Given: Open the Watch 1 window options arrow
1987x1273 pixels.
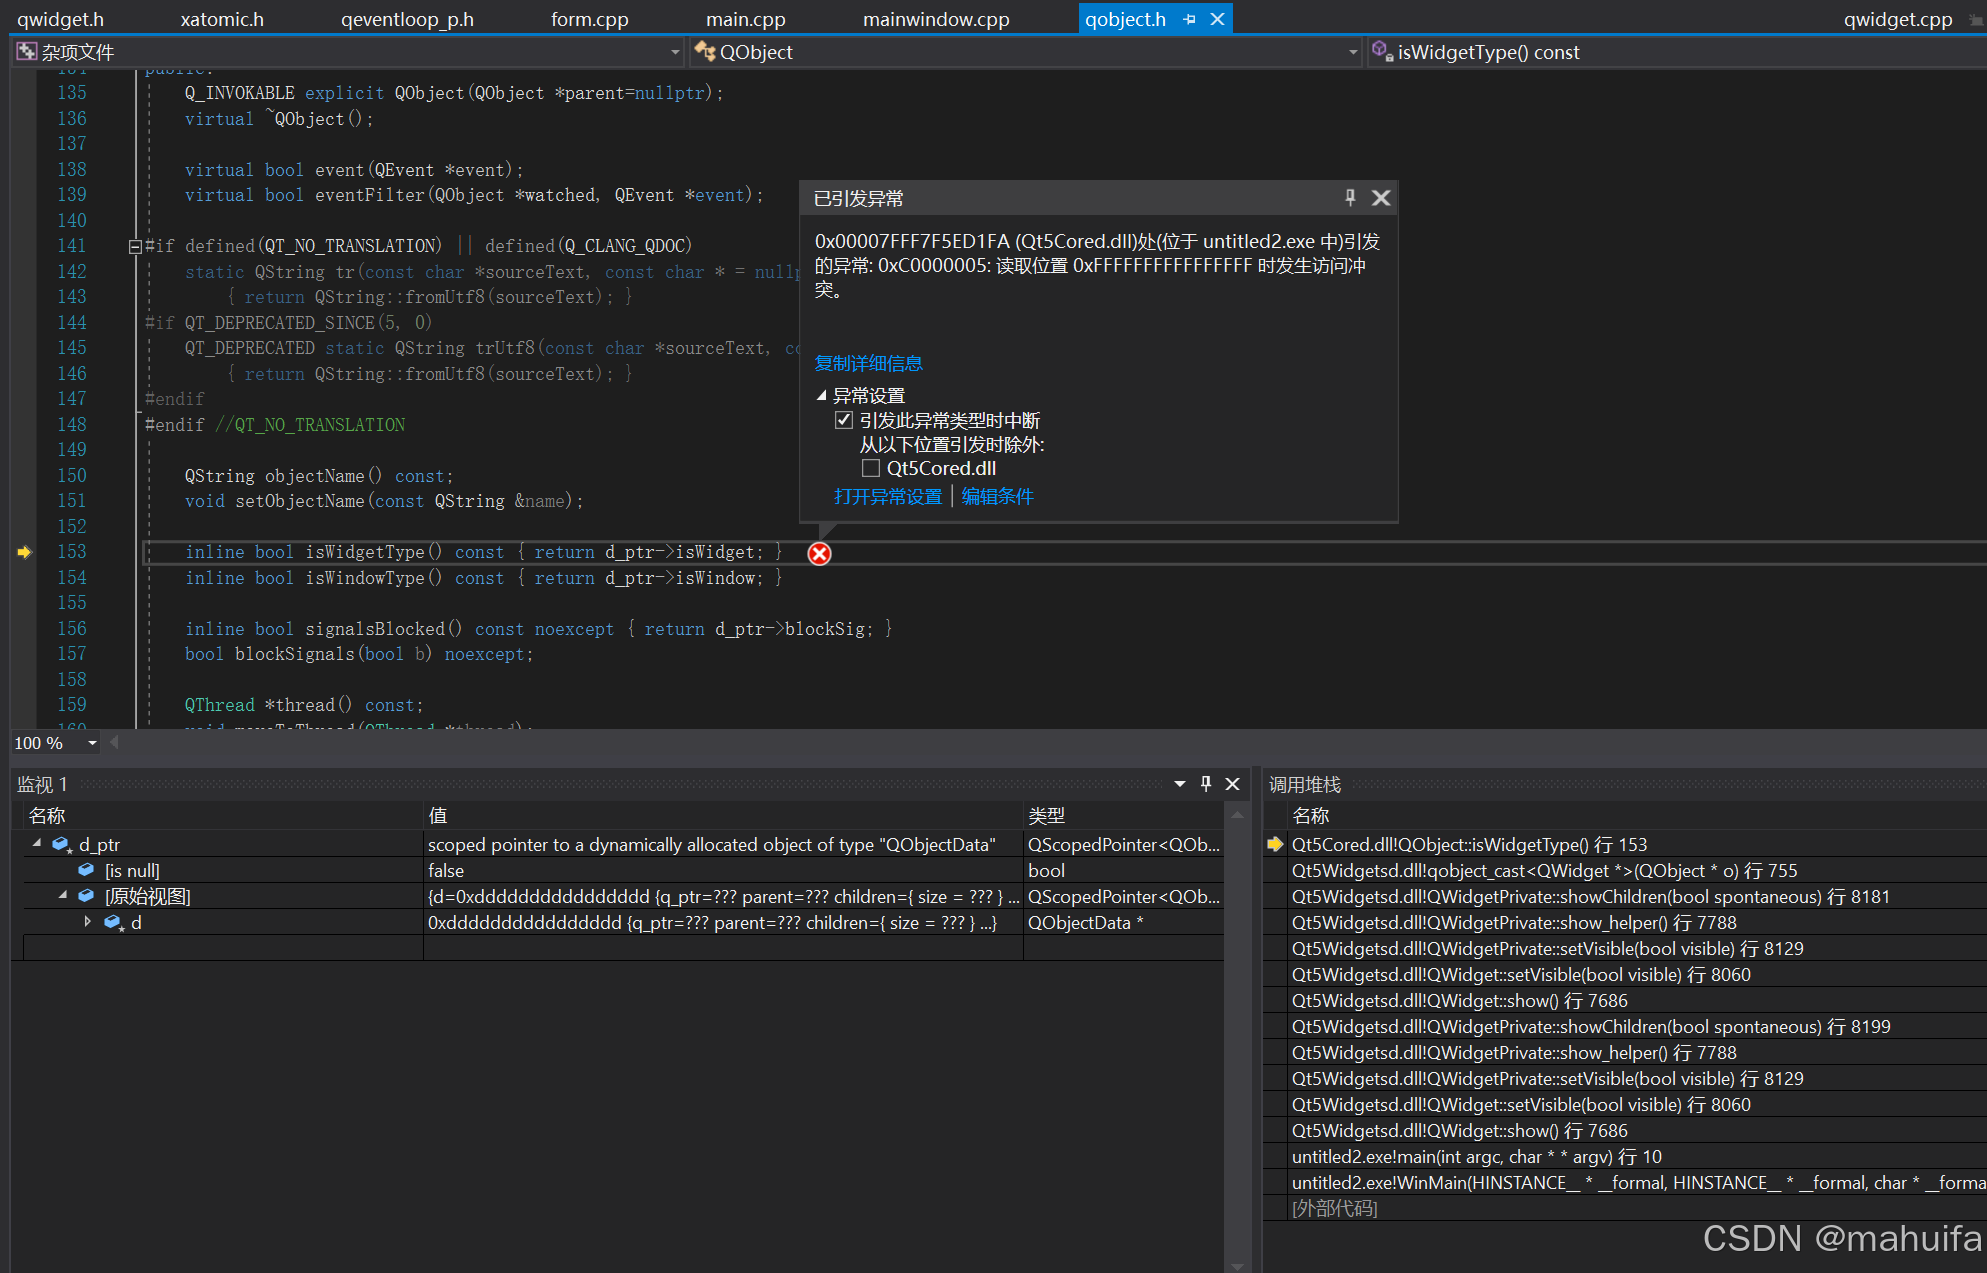Looking at the screenshot, I should tap(1180, 784).
